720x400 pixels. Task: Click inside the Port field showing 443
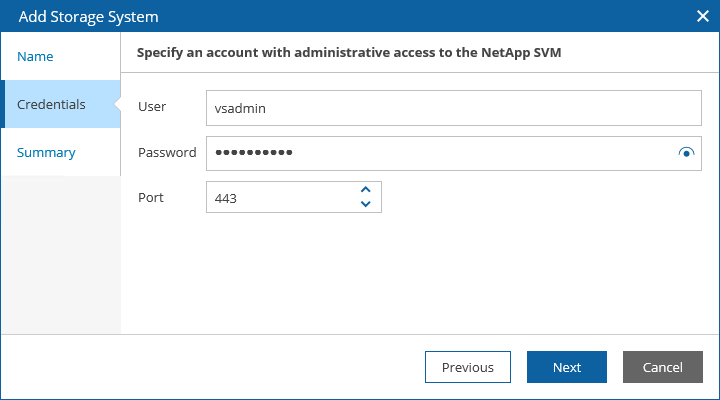click(280, 198)
